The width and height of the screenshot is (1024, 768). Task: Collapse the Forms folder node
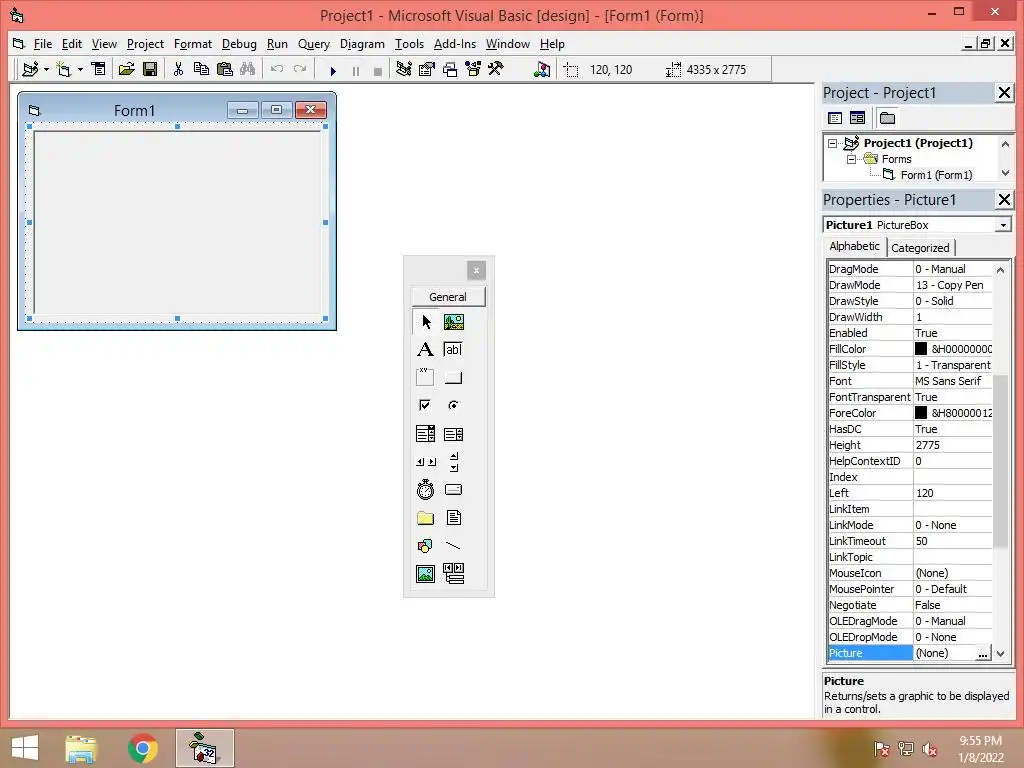coord(851,159)
